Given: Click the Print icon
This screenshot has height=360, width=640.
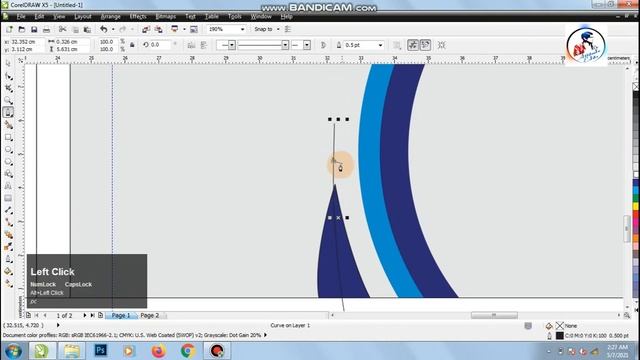Looking at the screenshot, I should [47, 29].
